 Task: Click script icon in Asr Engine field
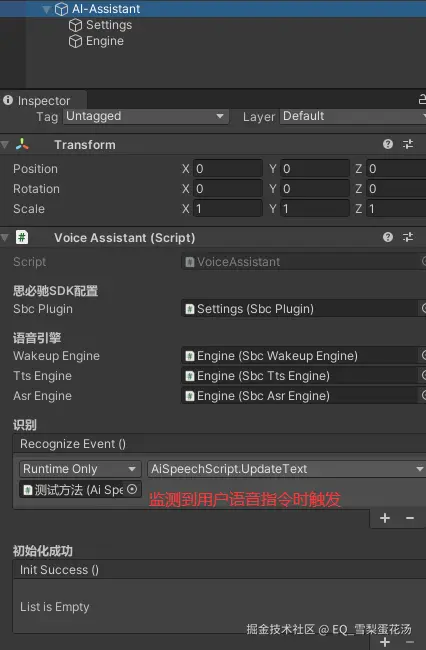click(x=190, y=396)
